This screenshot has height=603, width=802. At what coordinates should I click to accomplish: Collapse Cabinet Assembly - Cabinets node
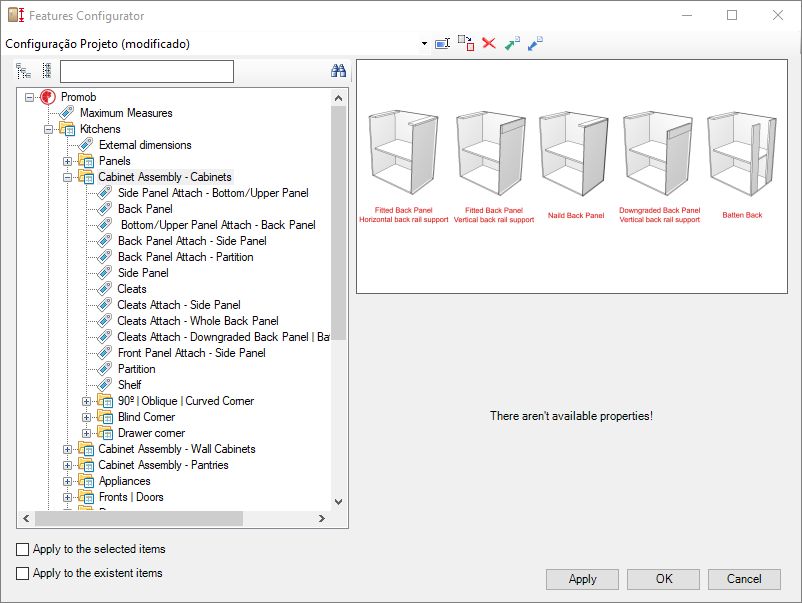pos(68,177)
